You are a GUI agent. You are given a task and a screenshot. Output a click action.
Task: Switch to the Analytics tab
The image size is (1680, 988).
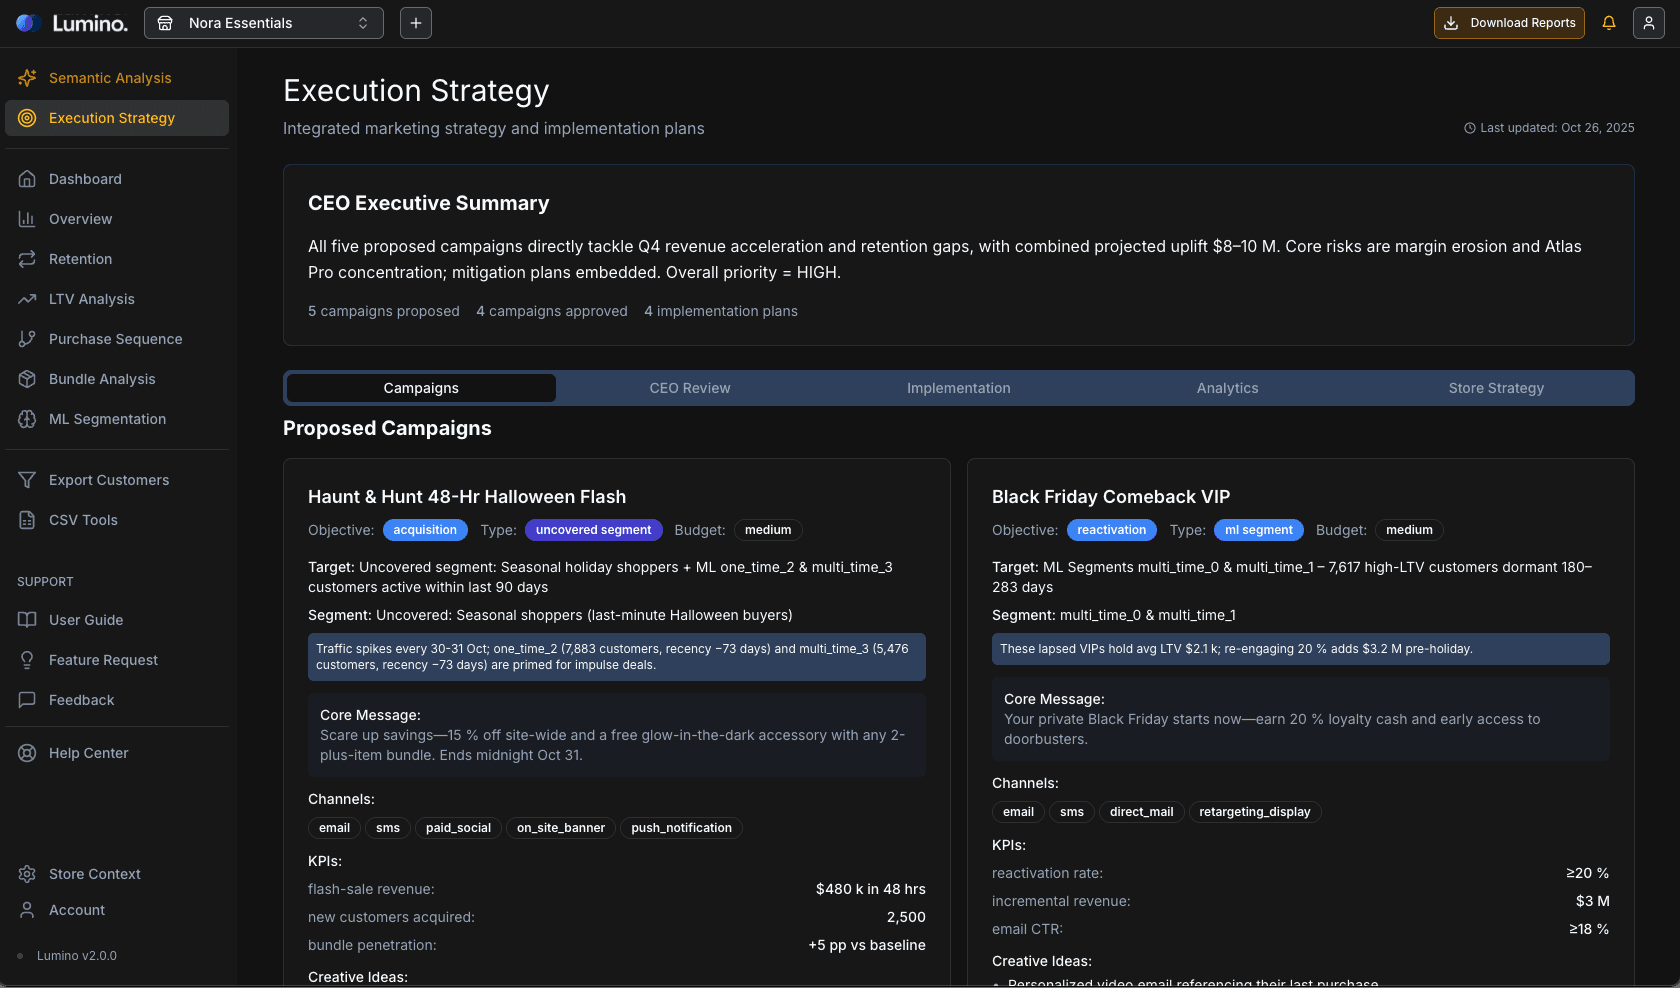1226,388
